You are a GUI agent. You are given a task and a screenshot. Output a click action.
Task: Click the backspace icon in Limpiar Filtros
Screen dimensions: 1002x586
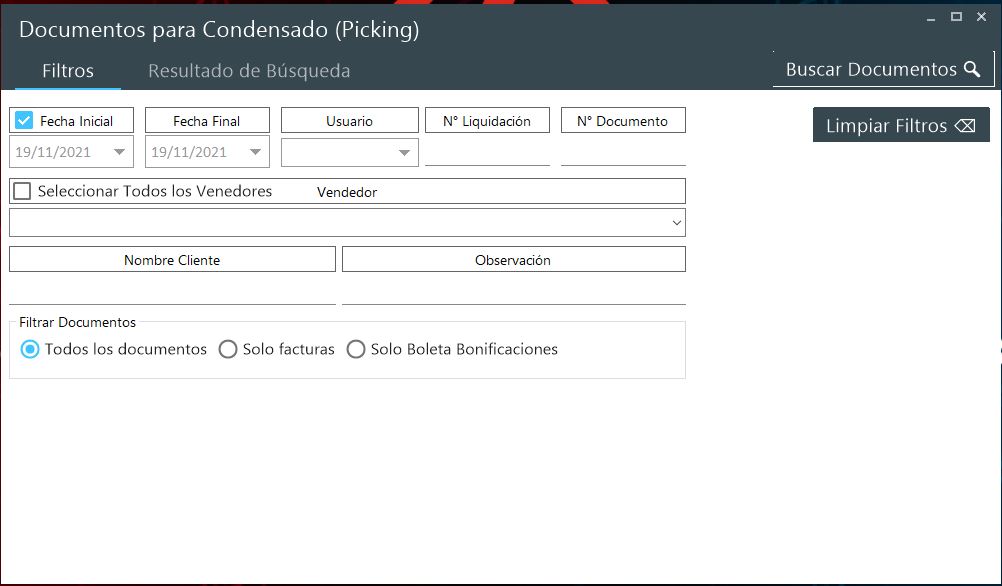tap(964, 126)
